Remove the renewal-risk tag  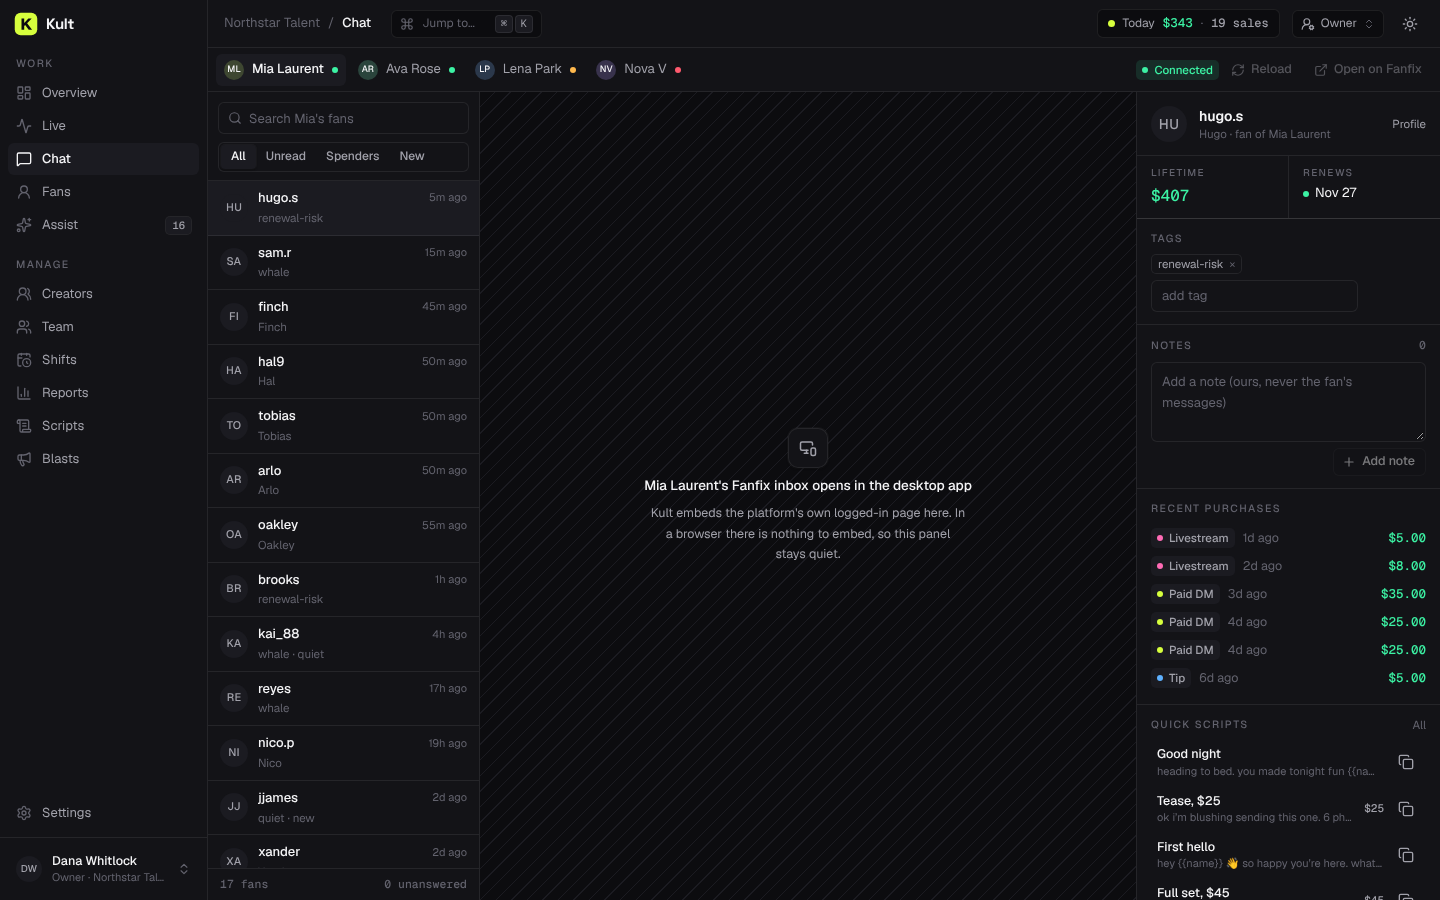[1232, 265]
